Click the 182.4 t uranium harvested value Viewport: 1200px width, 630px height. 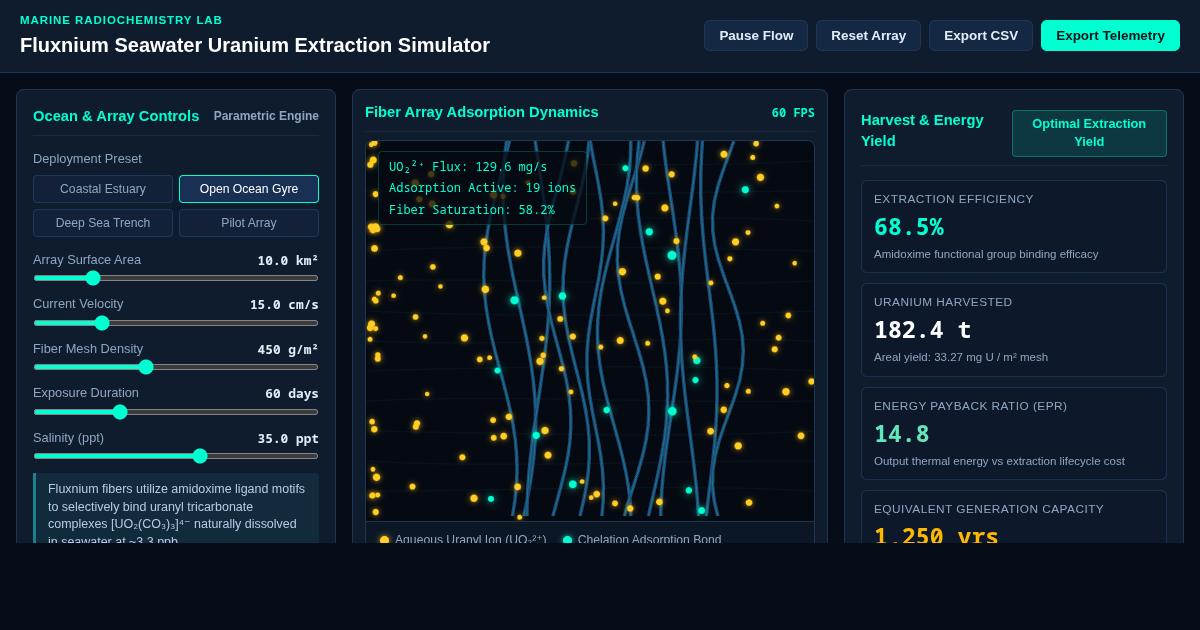click(922, 330)
